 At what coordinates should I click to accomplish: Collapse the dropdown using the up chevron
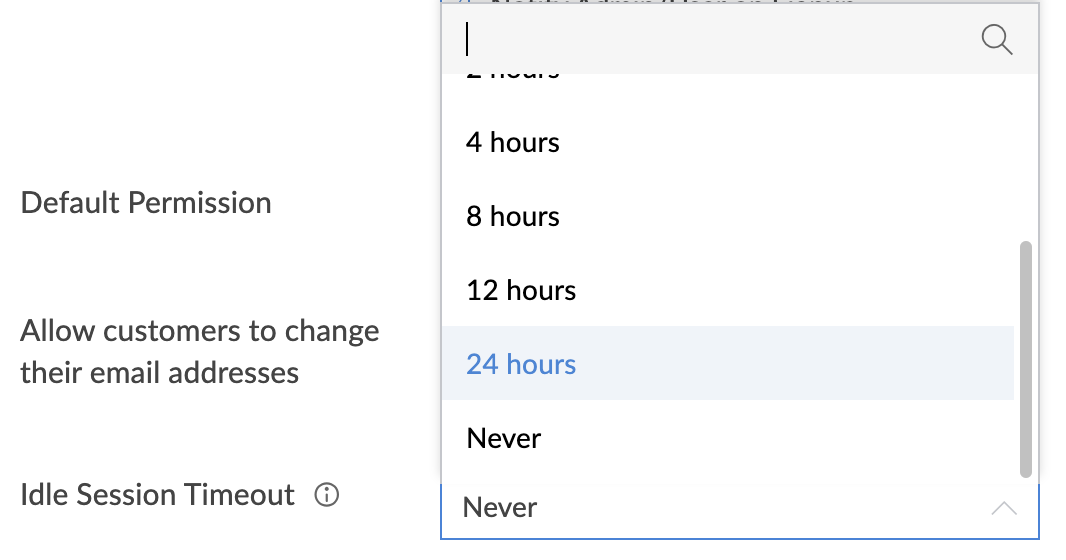pos(1003,508)
